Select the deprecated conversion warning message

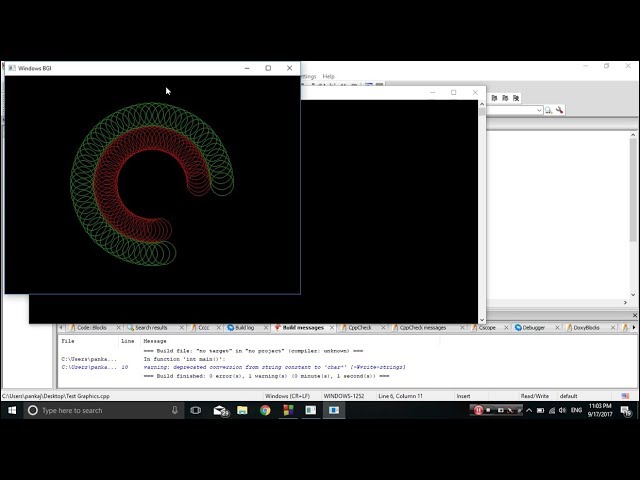click(274, 367)
